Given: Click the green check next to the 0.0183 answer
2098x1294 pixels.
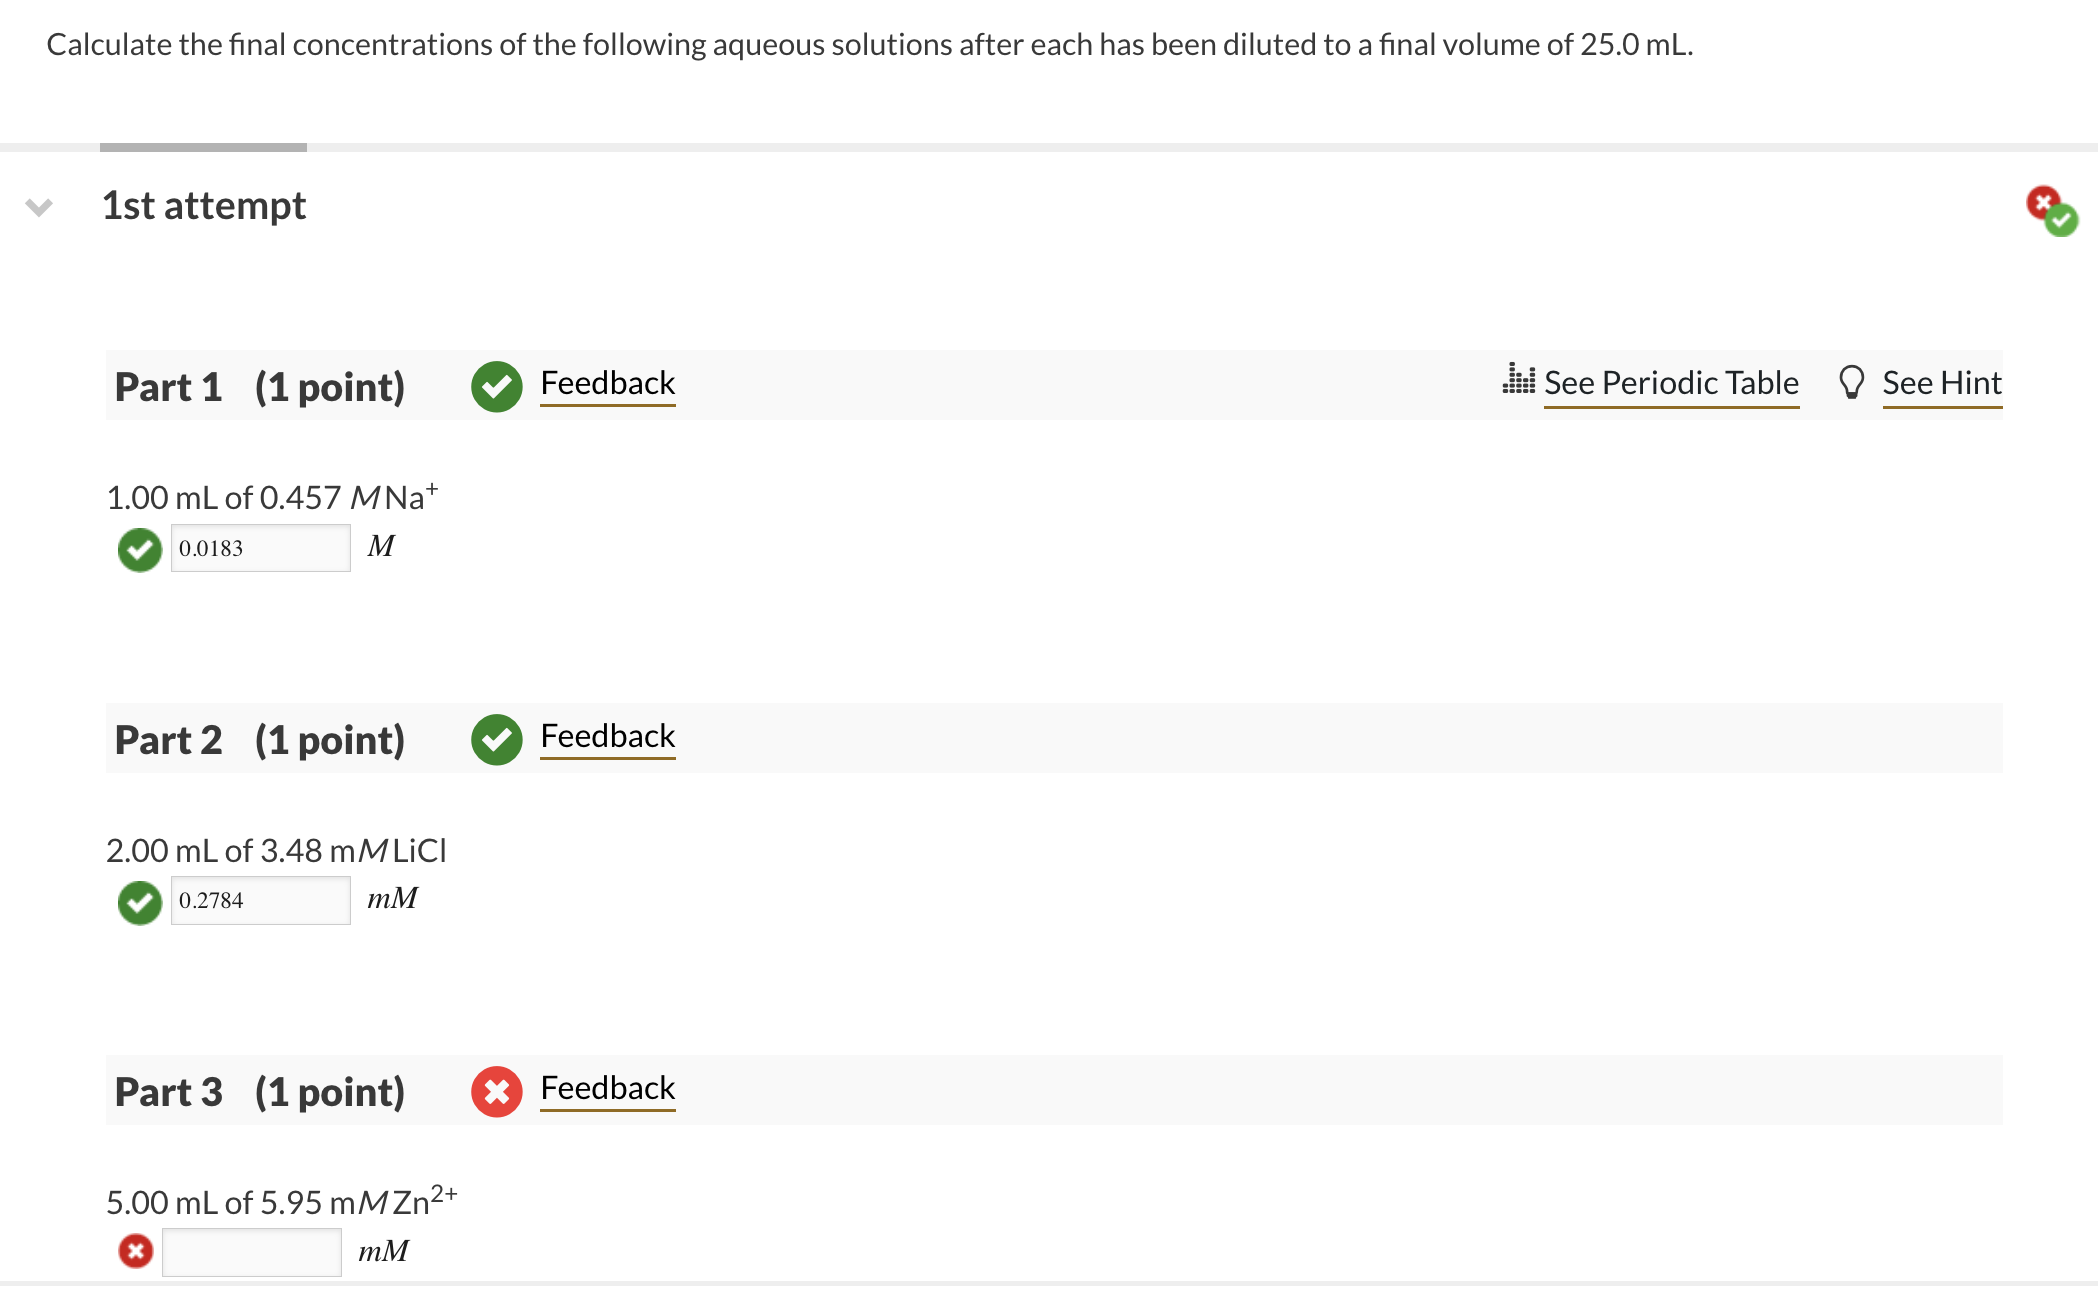Looking at the screenshot, I should [x=139, y=548].
